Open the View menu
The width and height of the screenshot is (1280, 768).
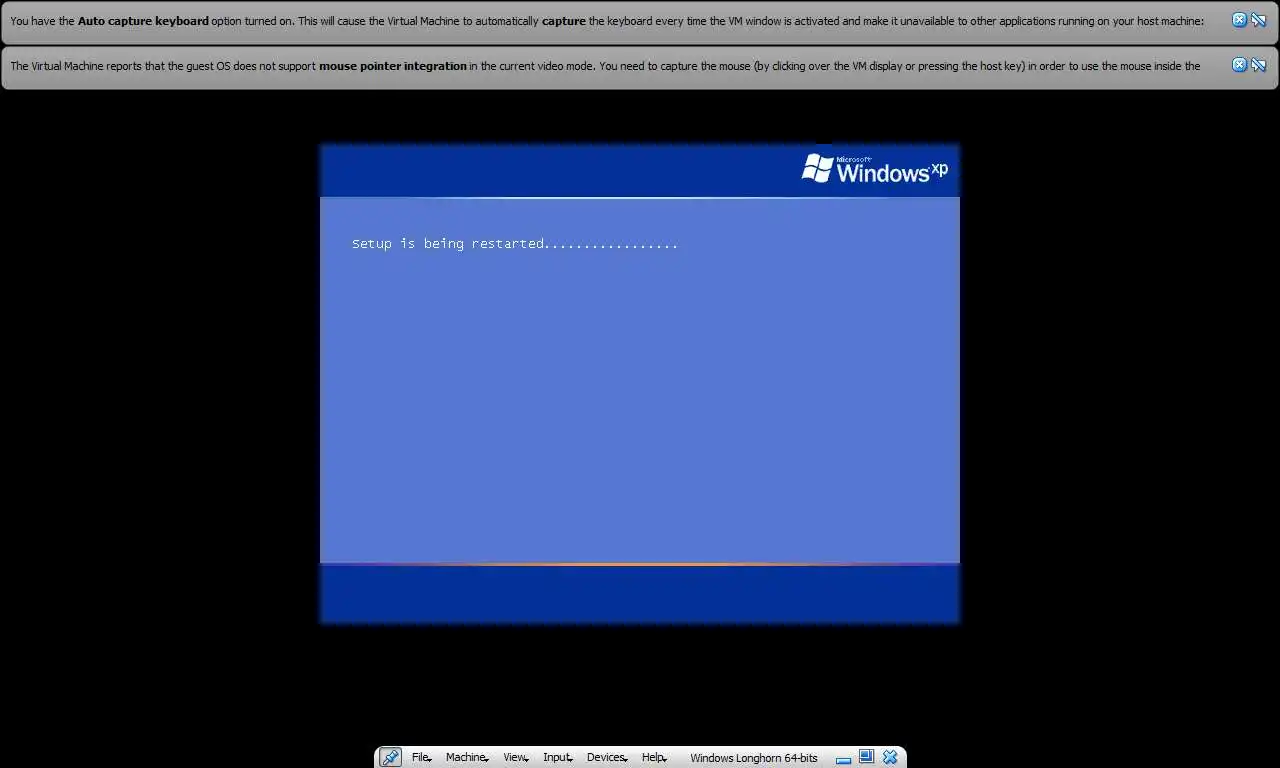pyautogui.click(x=516, y=757)
